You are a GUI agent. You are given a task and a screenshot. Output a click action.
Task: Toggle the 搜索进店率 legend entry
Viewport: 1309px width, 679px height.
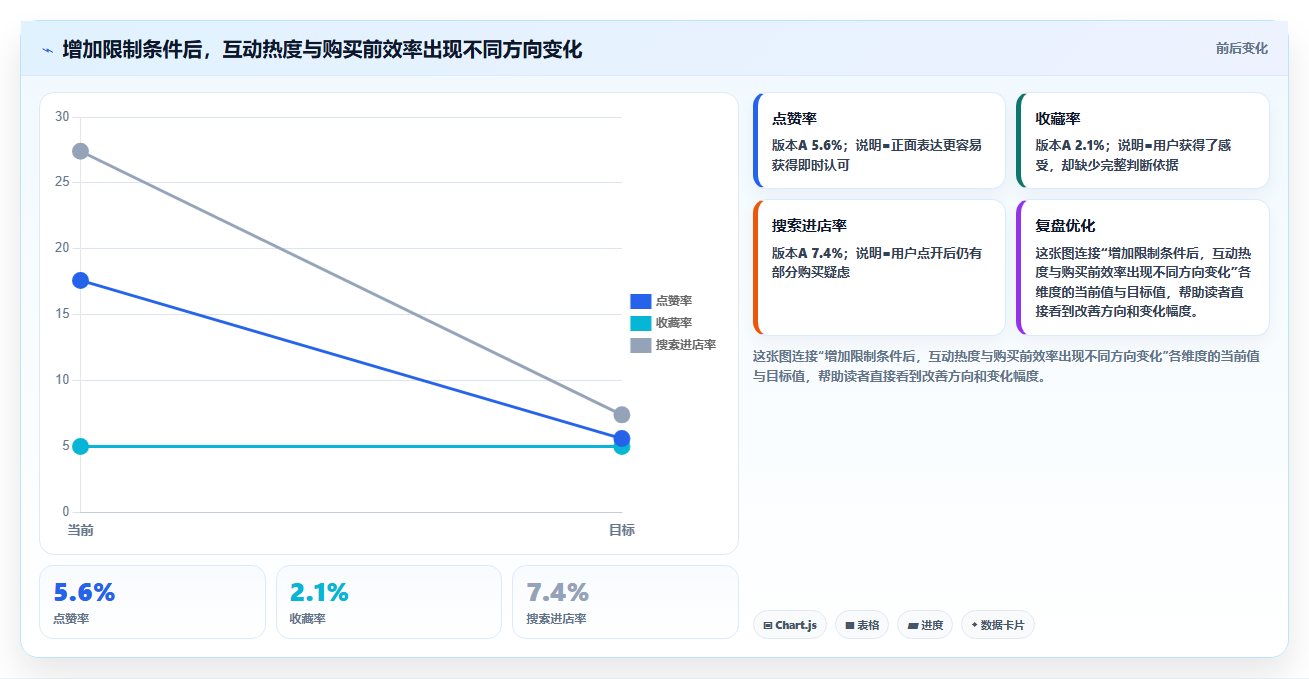pyautogui.click(x=673, y=345)
